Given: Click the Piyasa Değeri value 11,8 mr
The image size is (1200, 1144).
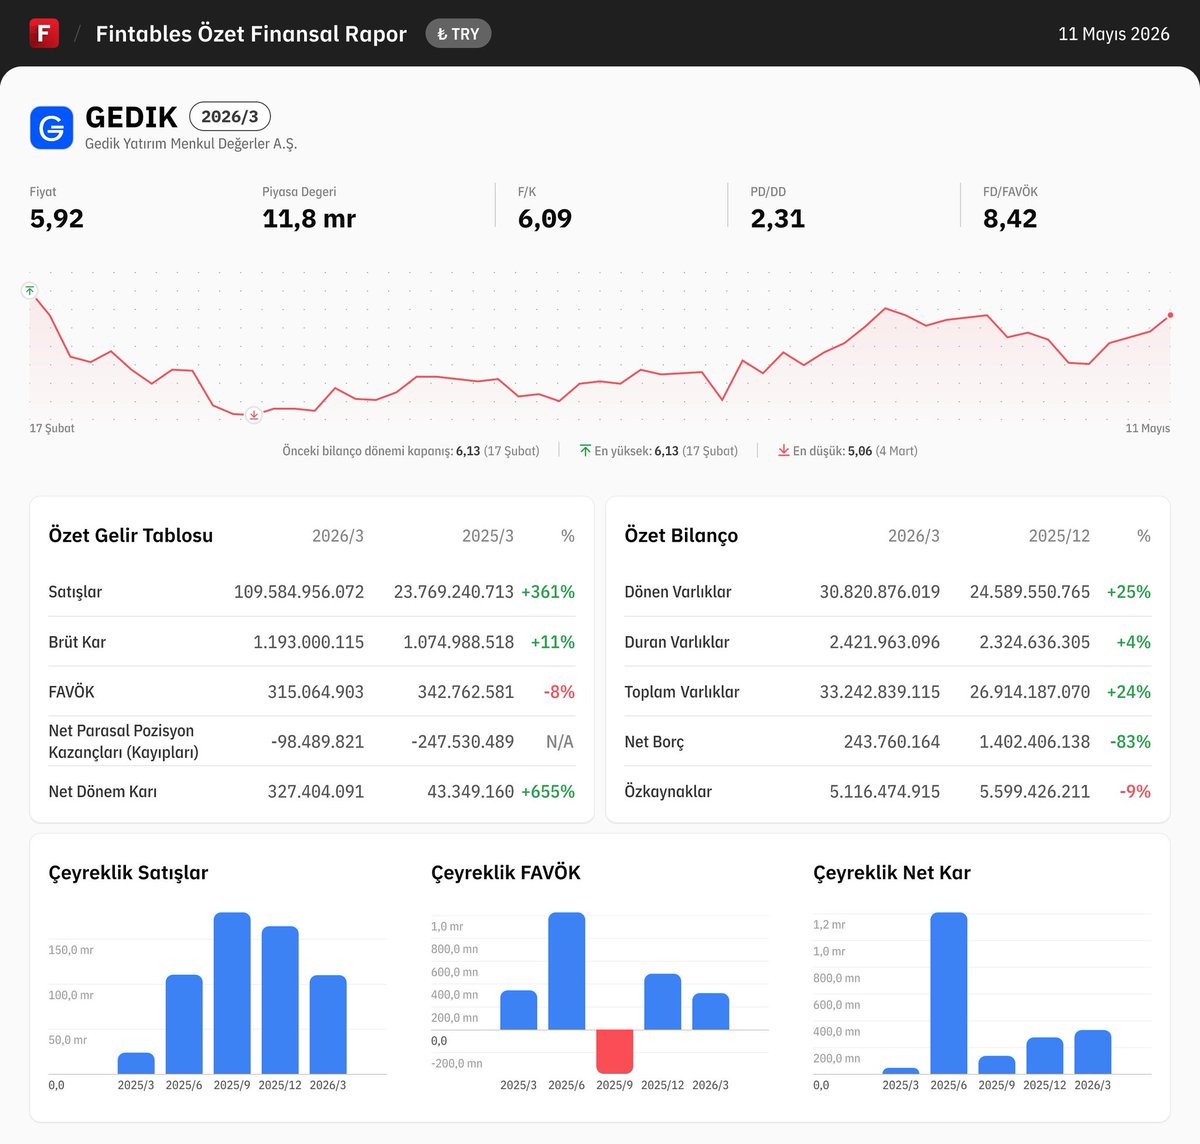Looking at the screenshot, I should pyautogui.click(x=309, y=219).
